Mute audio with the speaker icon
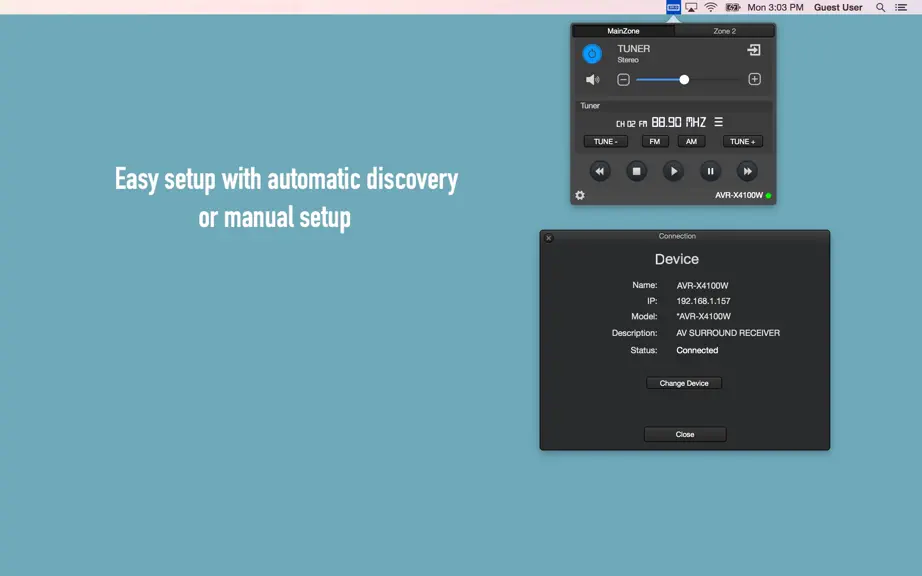922x576 pixels. click(x=592, y=79)
